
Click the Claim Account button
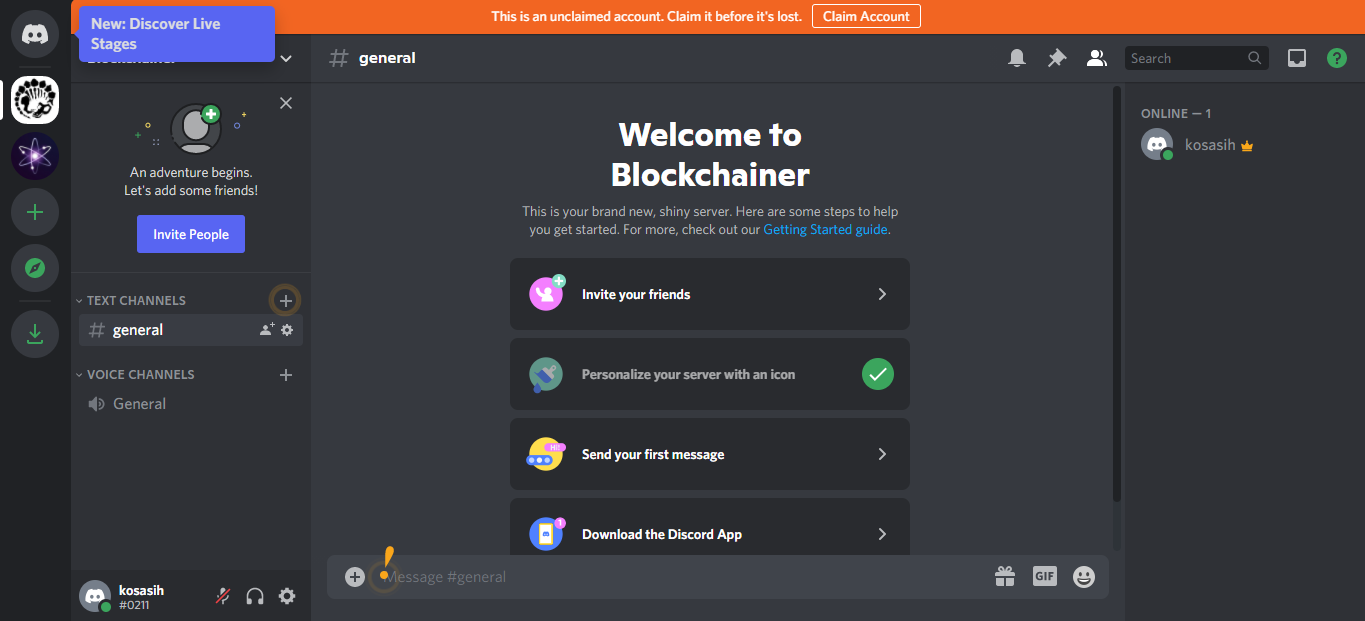tap(866, 16)
